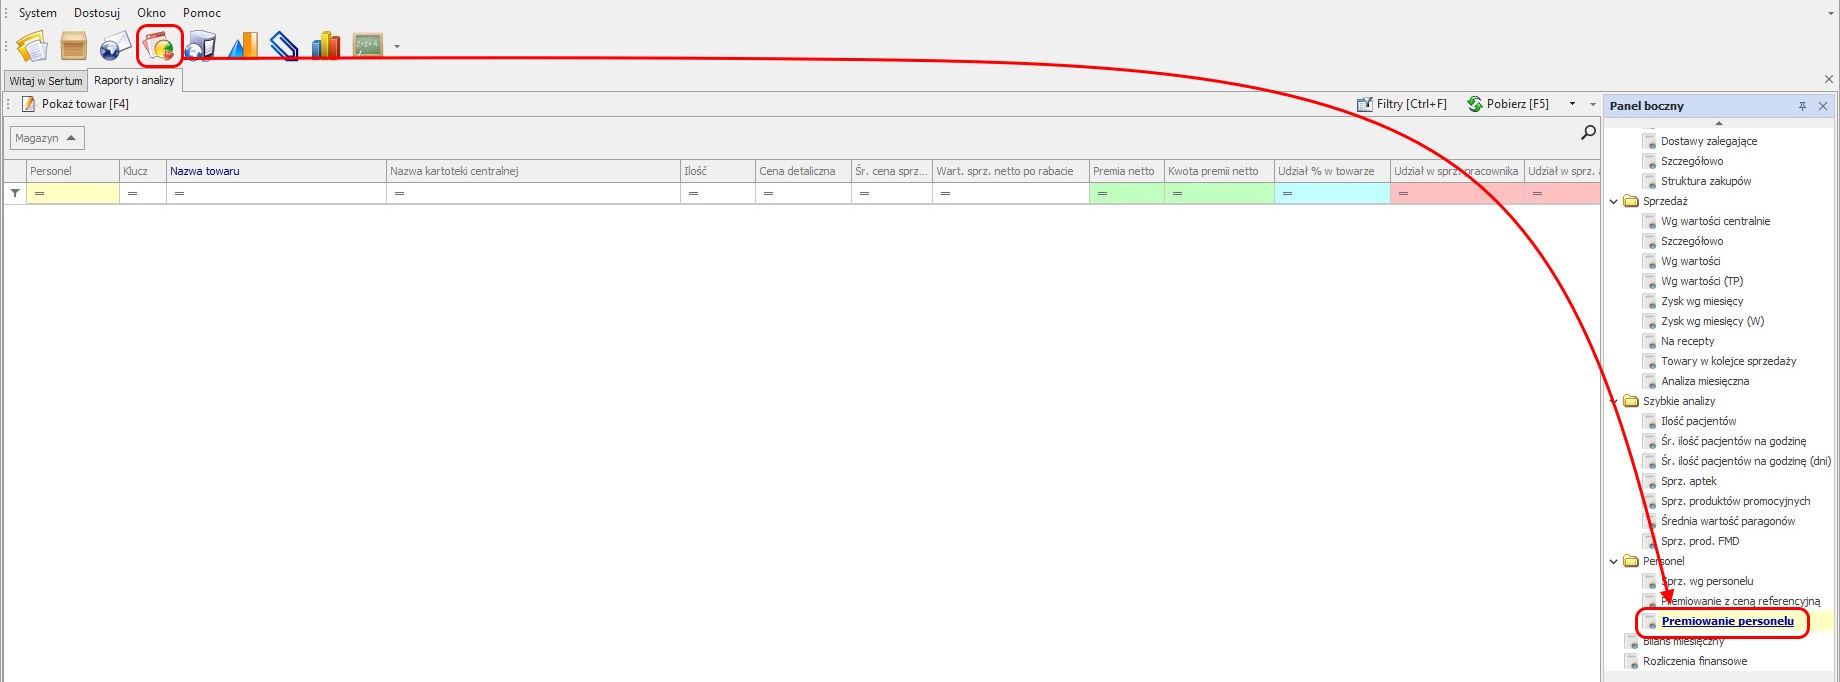Click the green Premia netto filter cell
The width and height of the screenshot is (1840, 682).
[x=1126, y=193]
